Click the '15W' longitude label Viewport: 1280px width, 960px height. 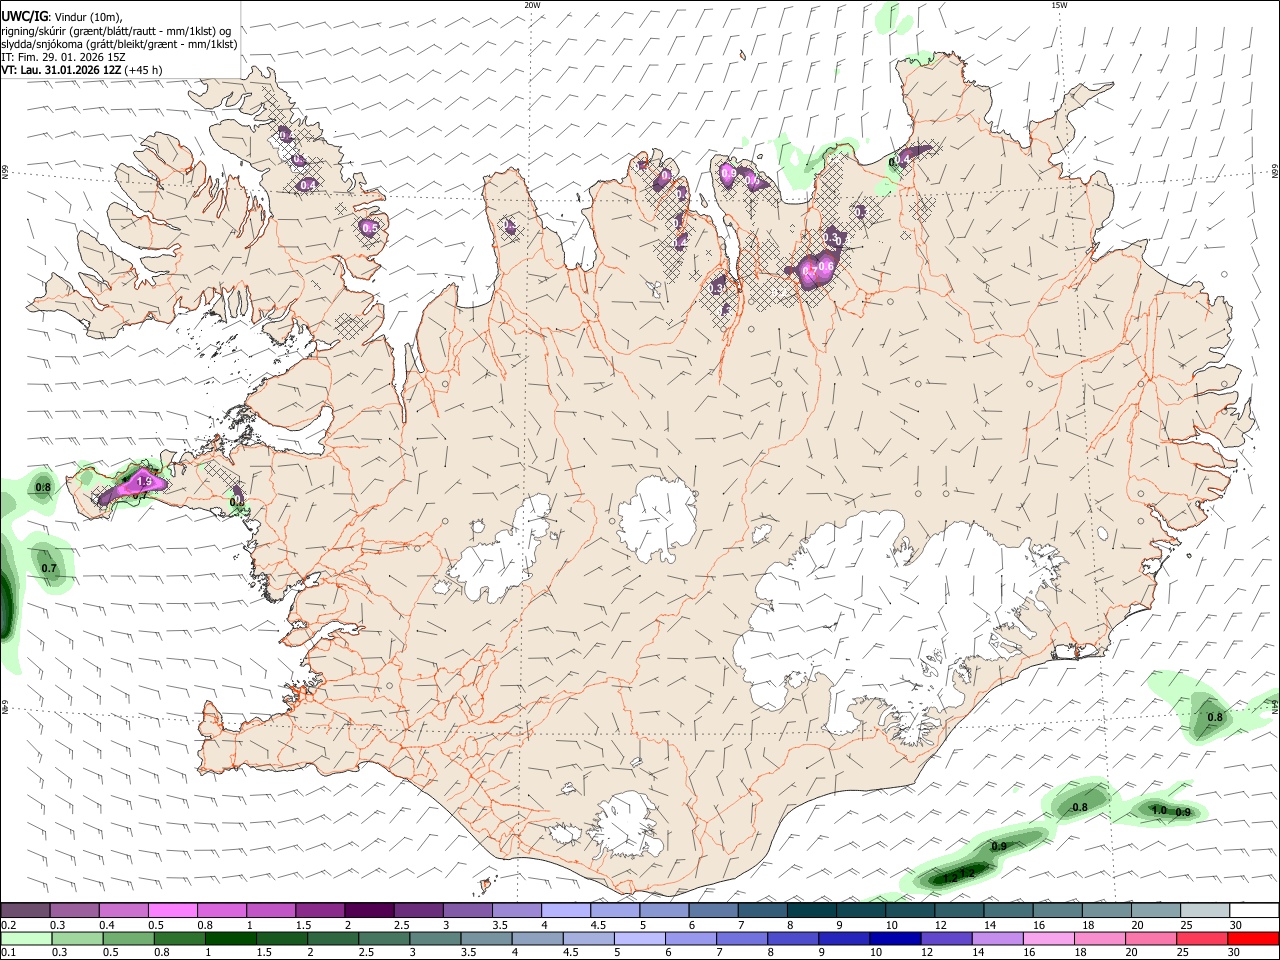coord(1059,5)
